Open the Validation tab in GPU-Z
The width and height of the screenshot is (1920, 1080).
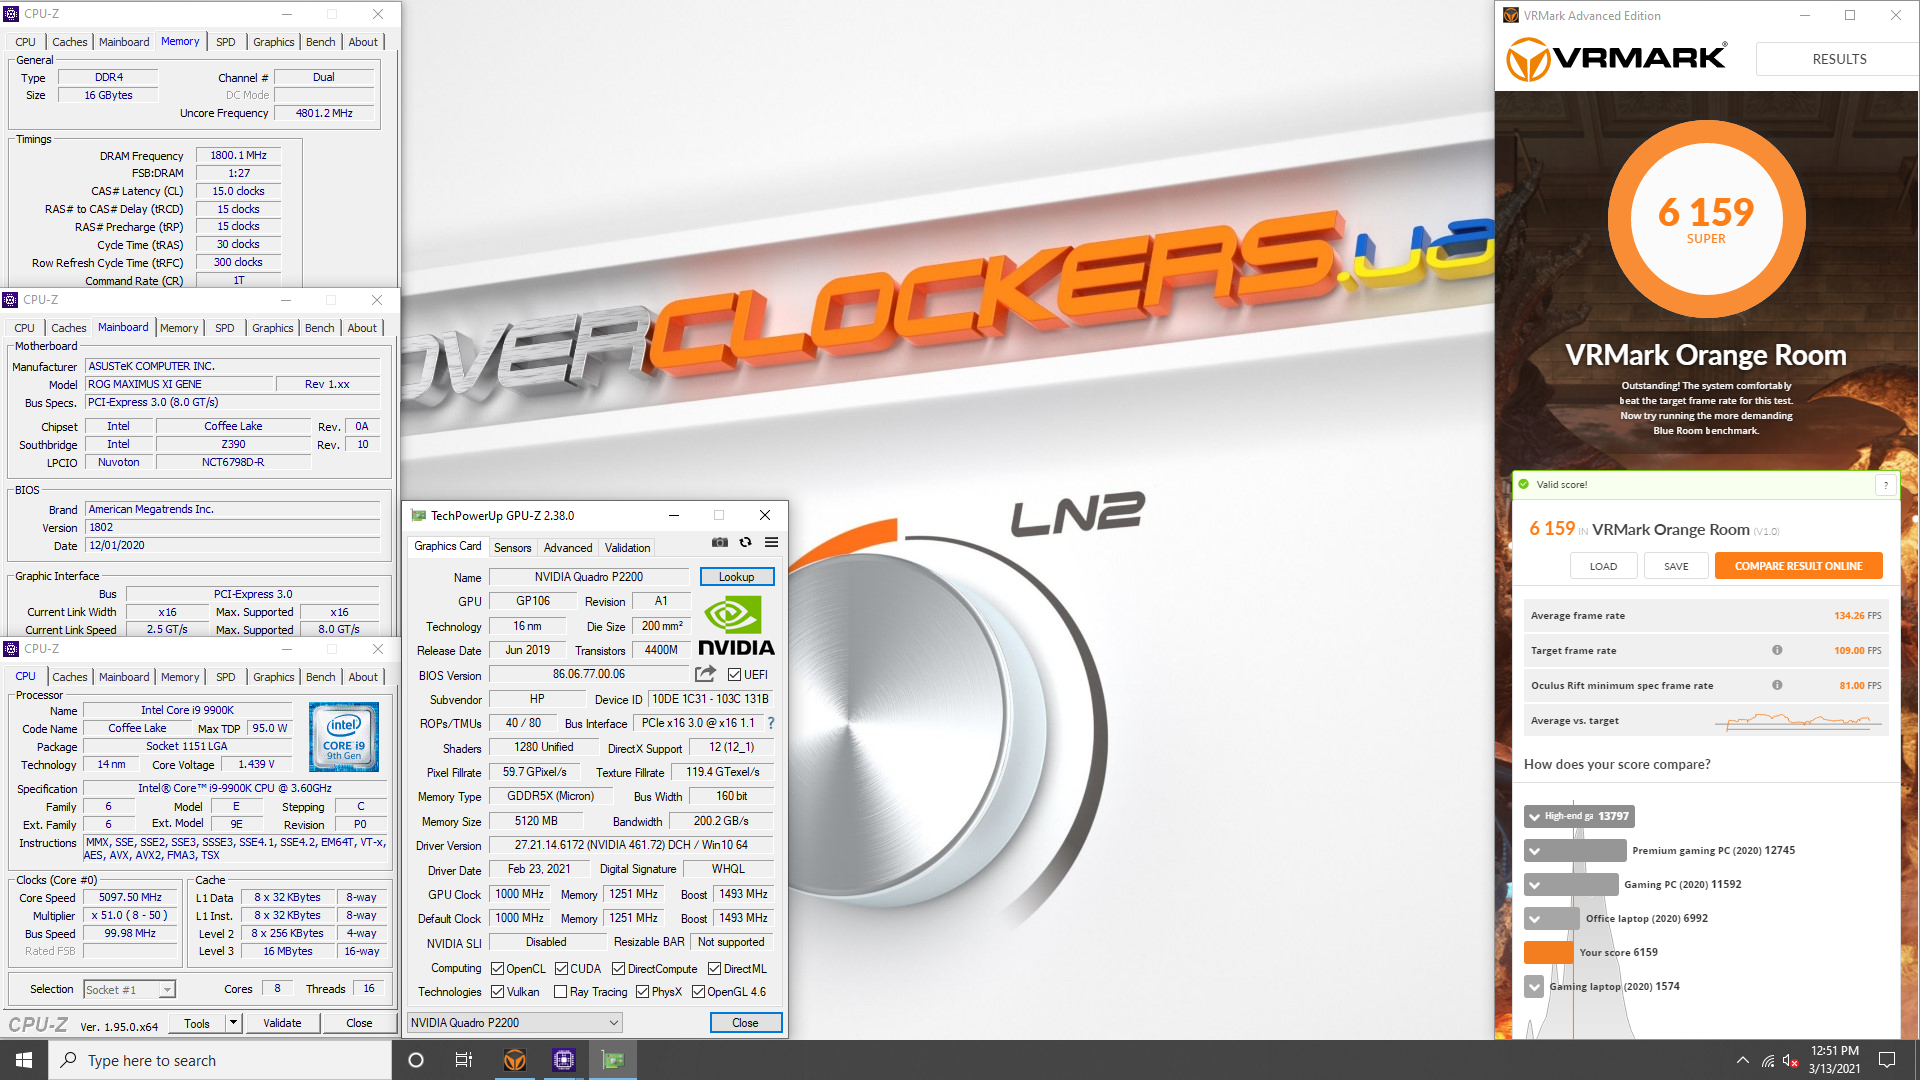tap(627, 547)
